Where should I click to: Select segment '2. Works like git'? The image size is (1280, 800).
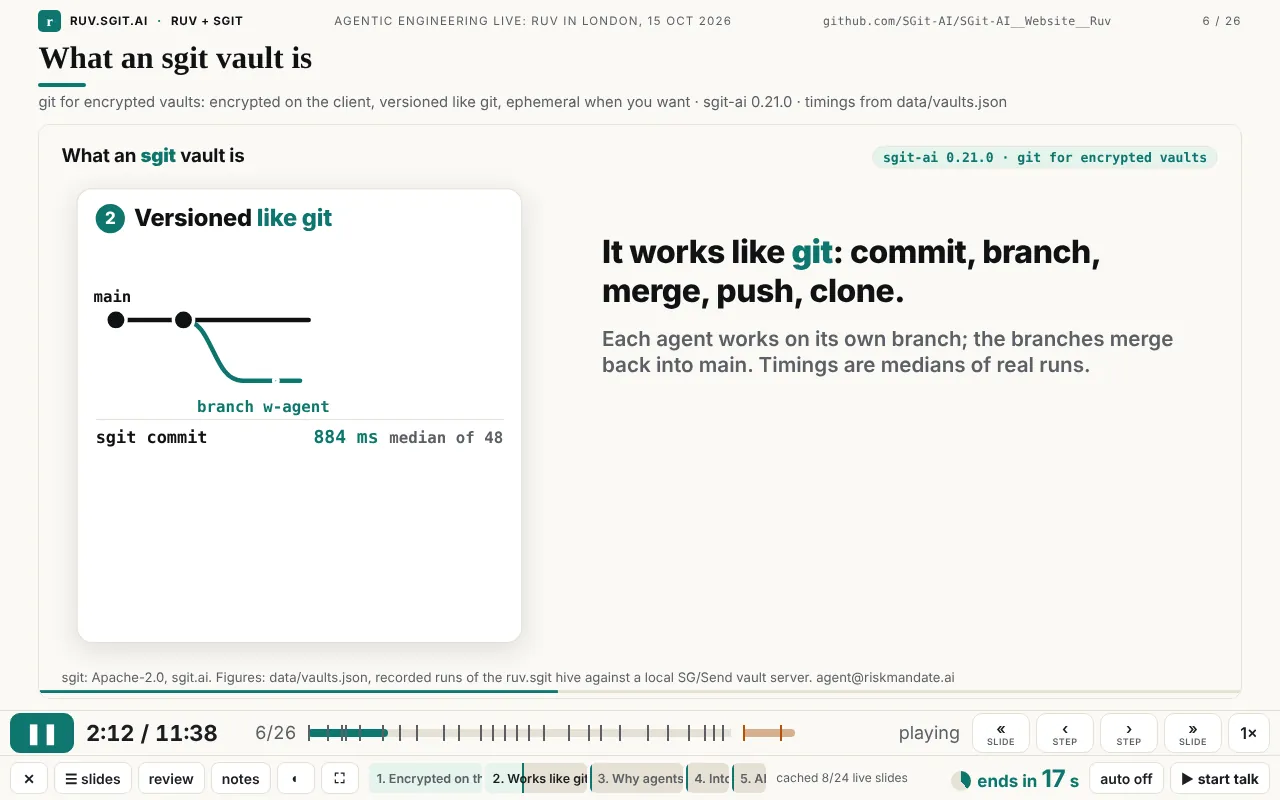pyautogui.click(x=538, y=779)
